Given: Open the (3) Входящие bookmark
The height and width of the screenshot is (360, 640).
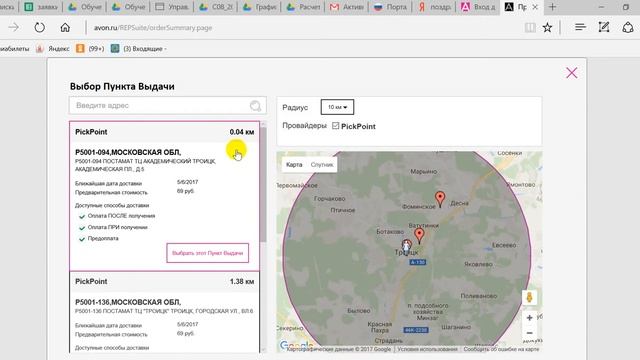Looking at the screenshot, I should pos(139,49).
